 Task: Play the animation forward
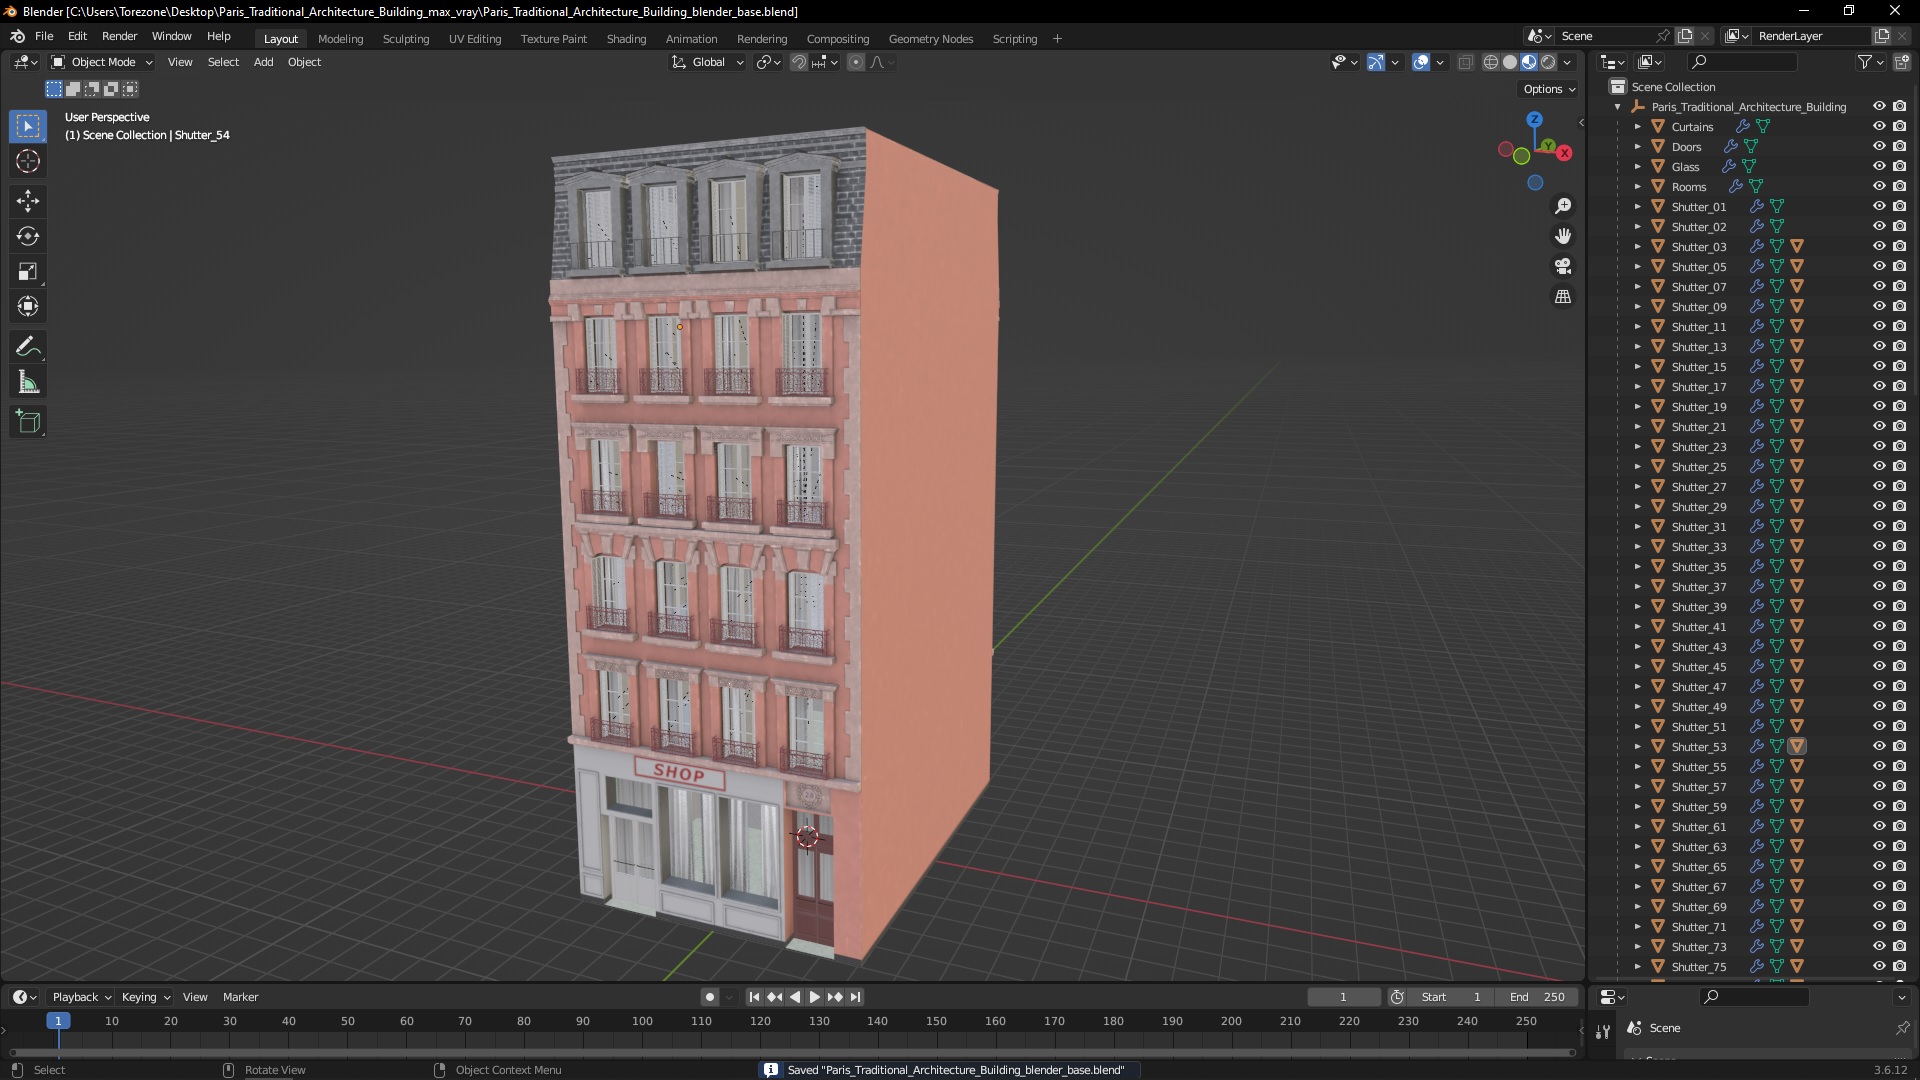814,997
